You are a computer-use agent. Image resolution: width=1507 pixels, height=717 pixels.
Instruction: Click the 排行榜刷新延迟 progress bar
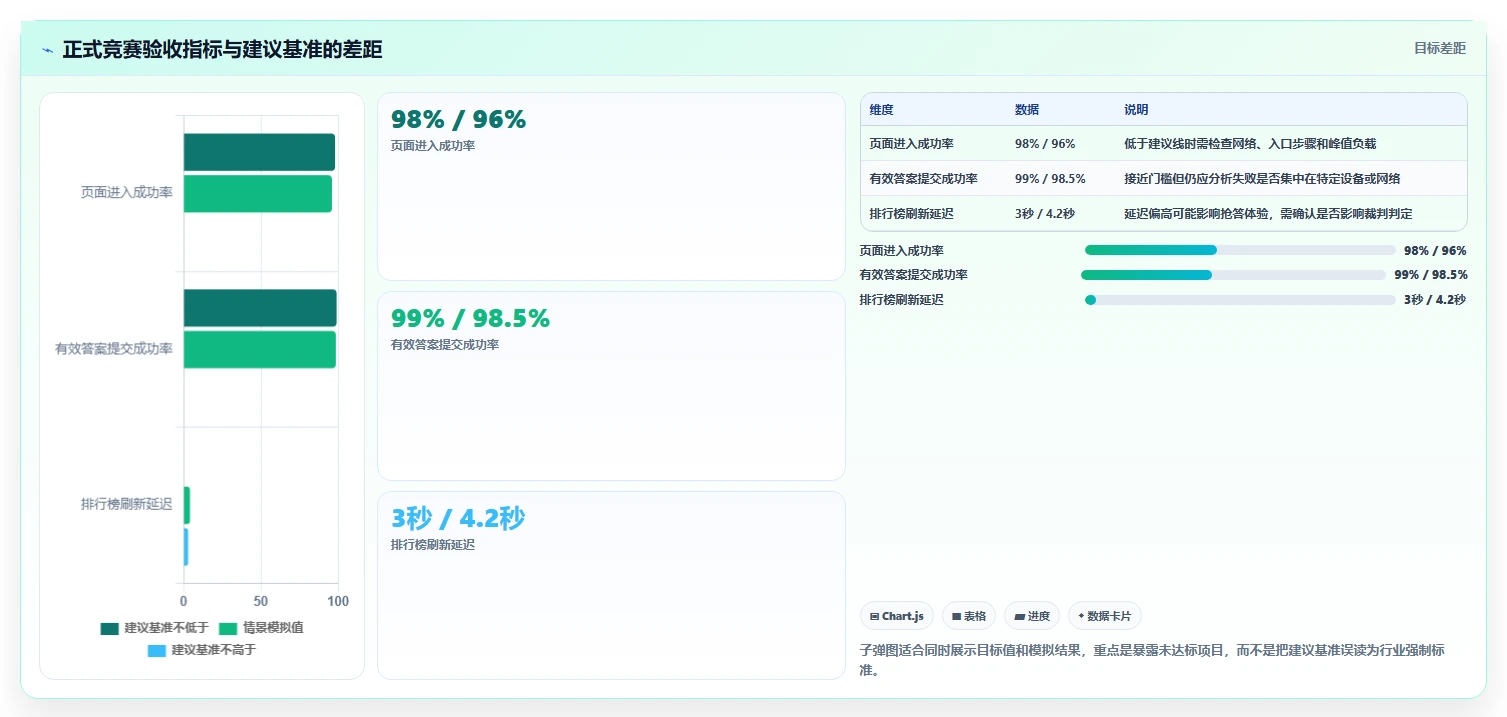[x=1240, y=300]
